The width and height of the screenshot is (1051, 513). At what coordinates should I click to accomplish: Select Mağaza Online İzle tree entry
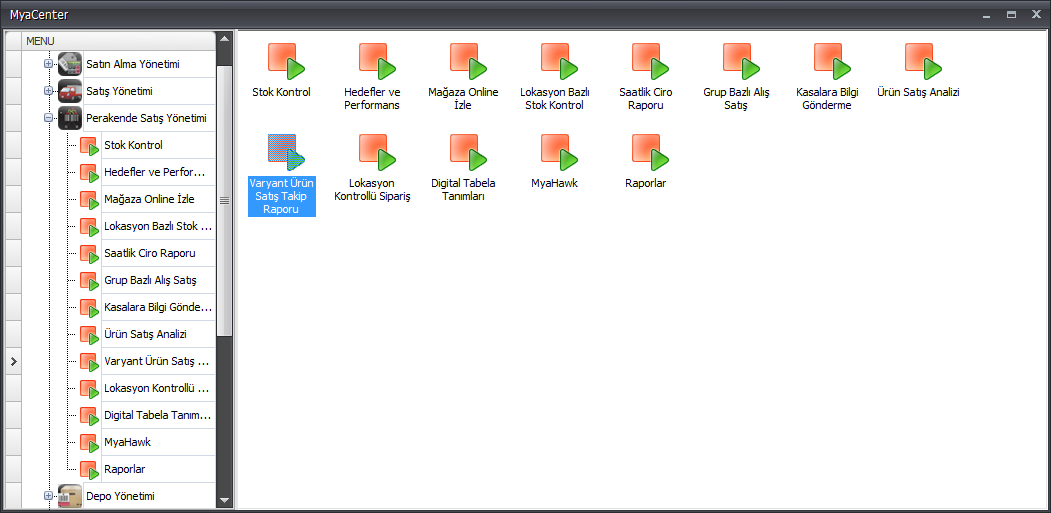(149, 199)
